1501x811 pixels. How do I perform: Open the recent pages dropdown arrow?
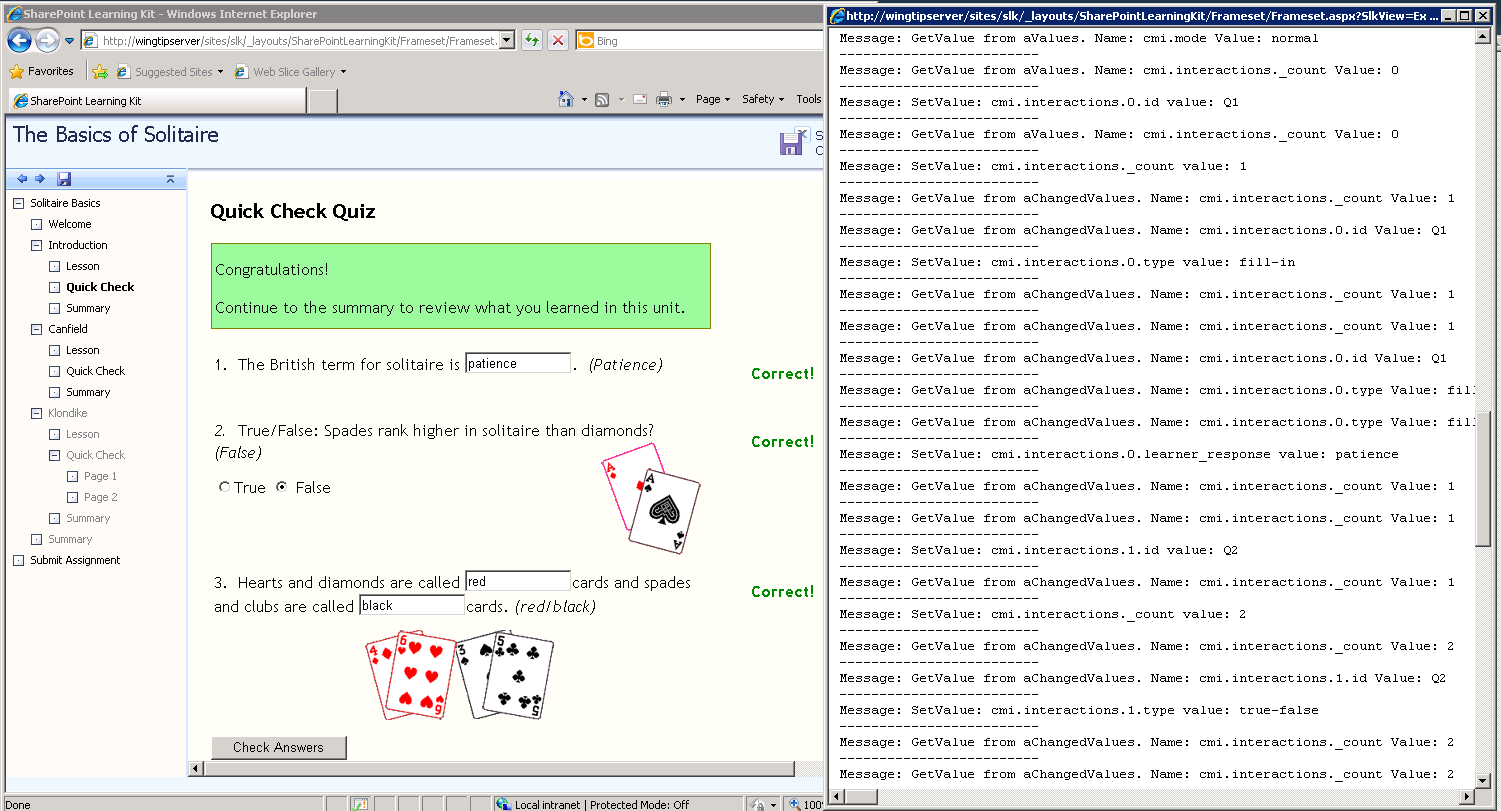pyautogui.click(x=69, y=41)
